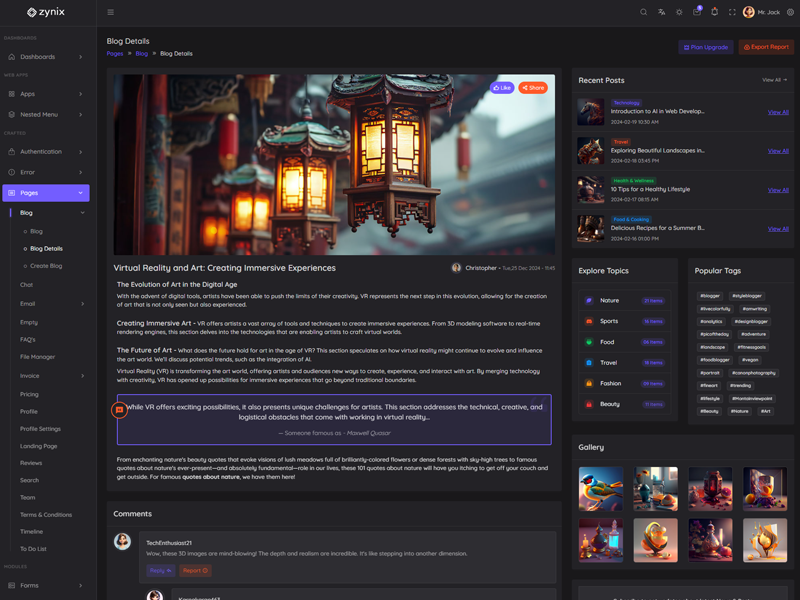800x600 pixels.
Task: Click the Plan Upgrade button
Action: click(x=706, y=47)
